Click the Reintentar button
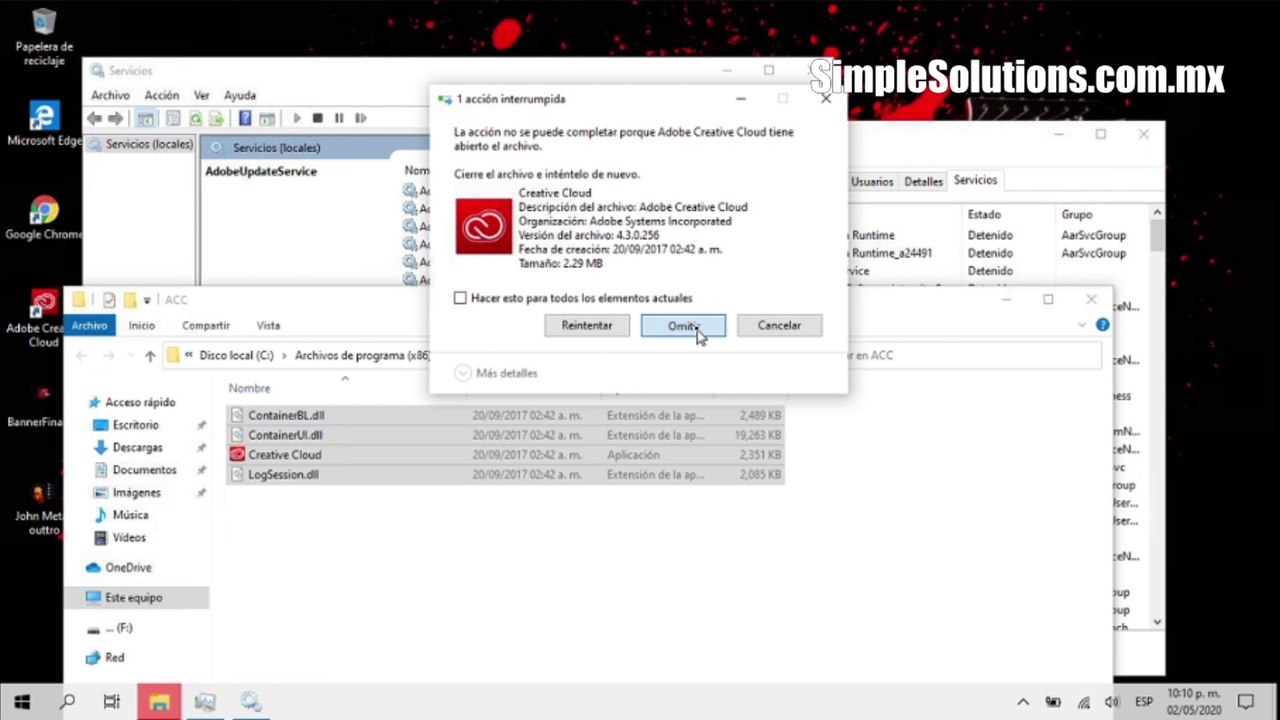The image size is (1280, 720). point(587,326)
